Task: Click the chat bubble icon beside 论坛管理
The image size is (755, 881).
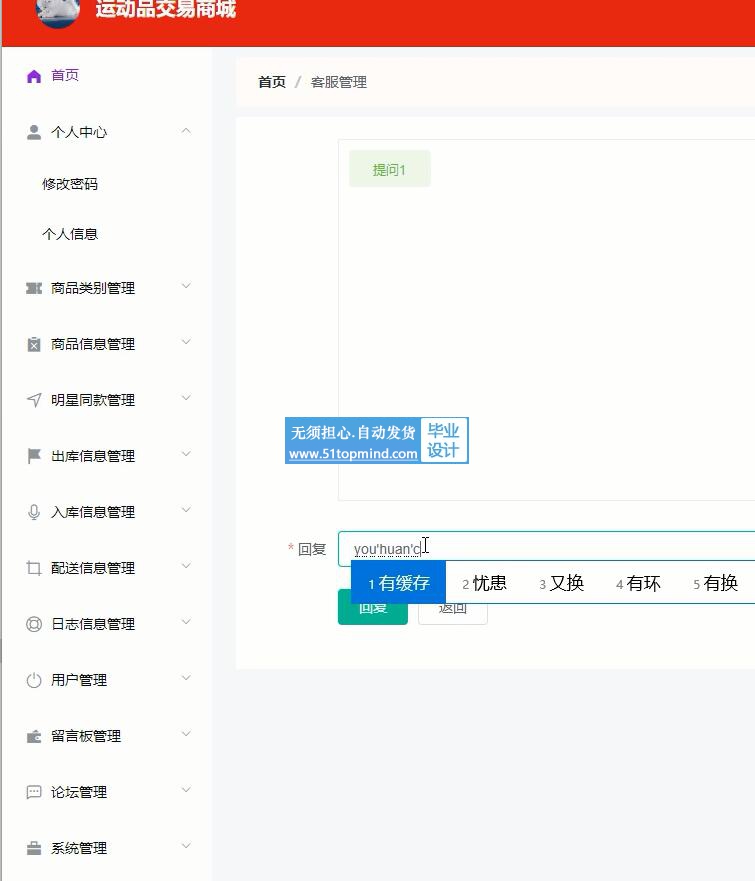Action: coord(34,792)
